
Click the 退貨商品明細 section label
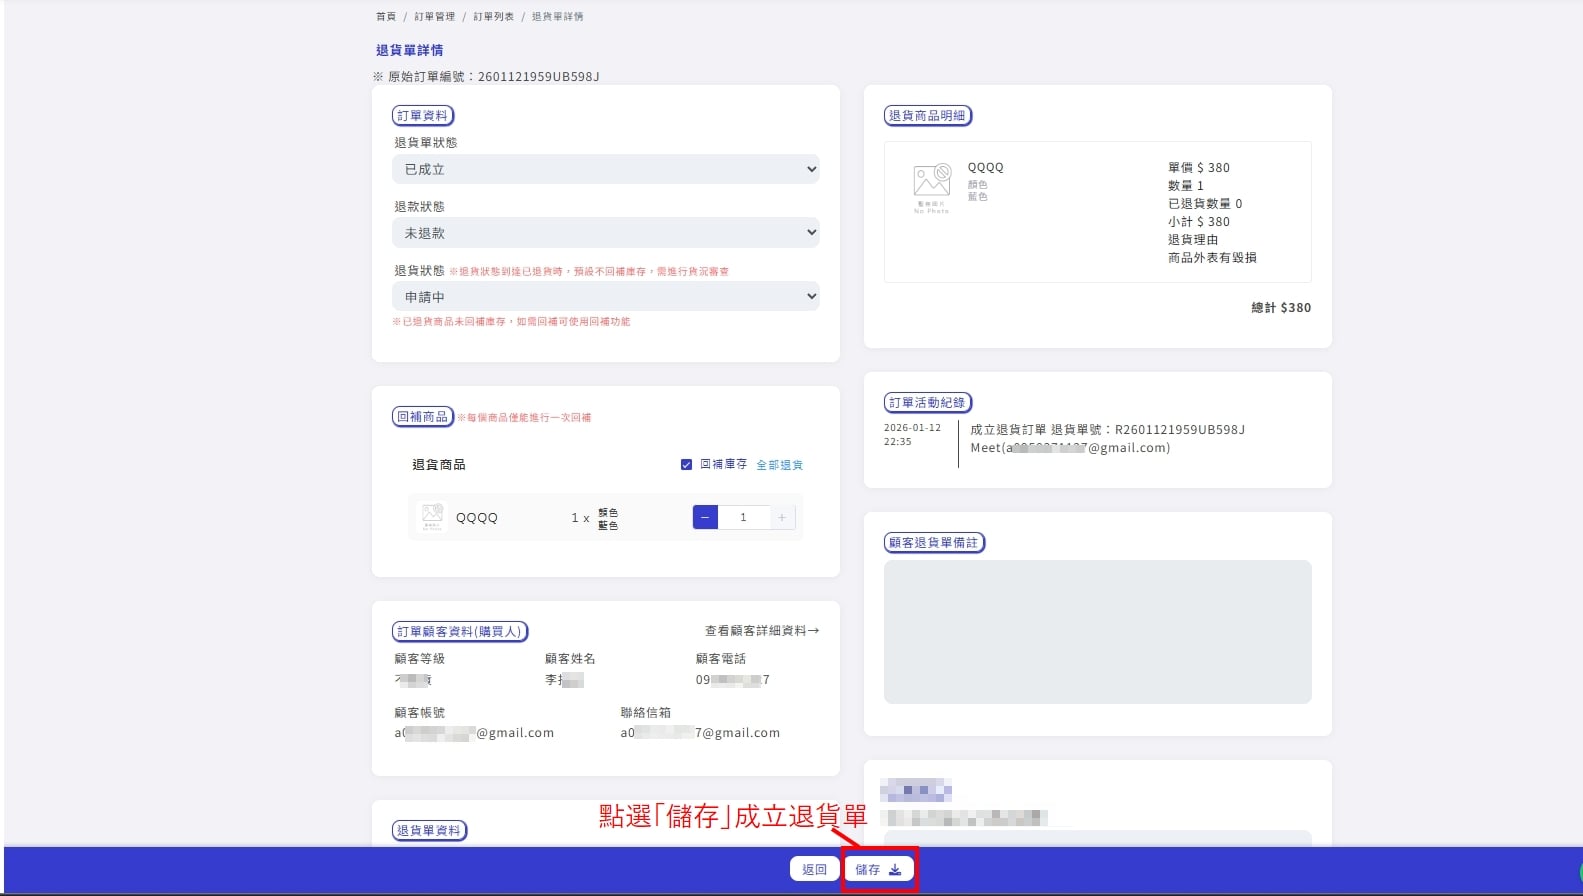pyautogui.click(x=928, y=116)
